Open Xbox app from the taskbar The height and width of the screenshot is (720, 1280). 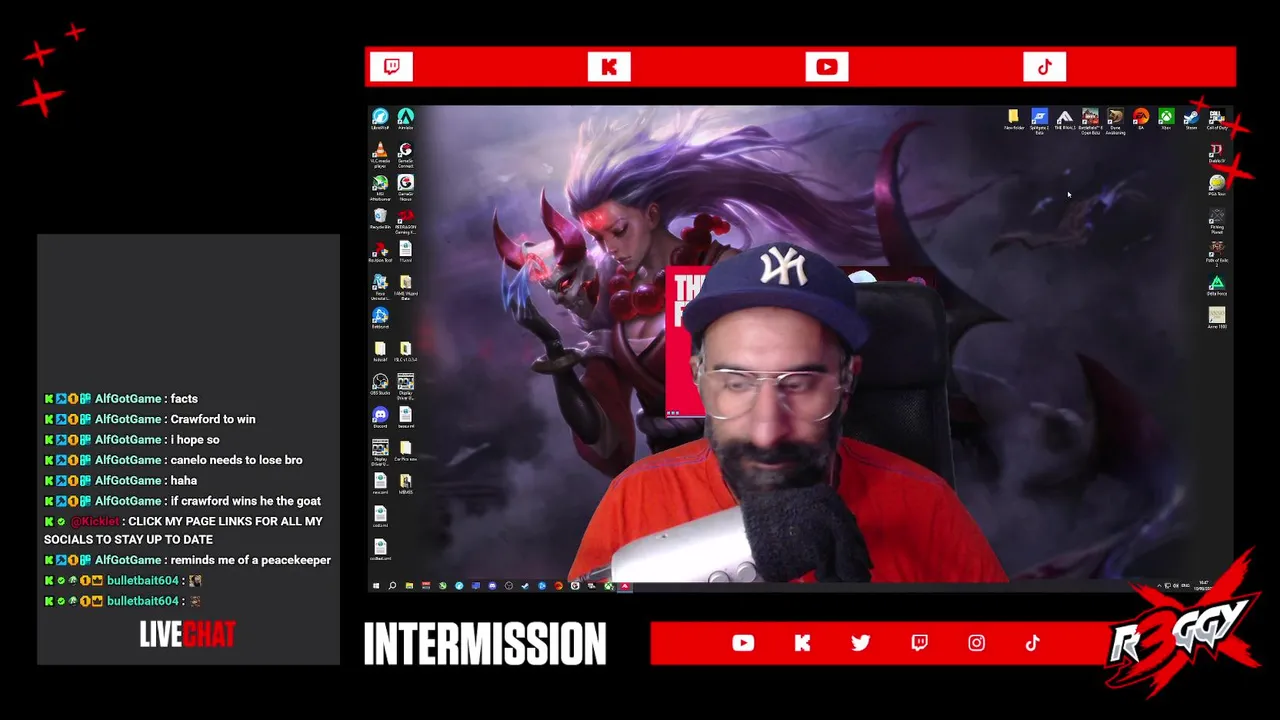608,586
